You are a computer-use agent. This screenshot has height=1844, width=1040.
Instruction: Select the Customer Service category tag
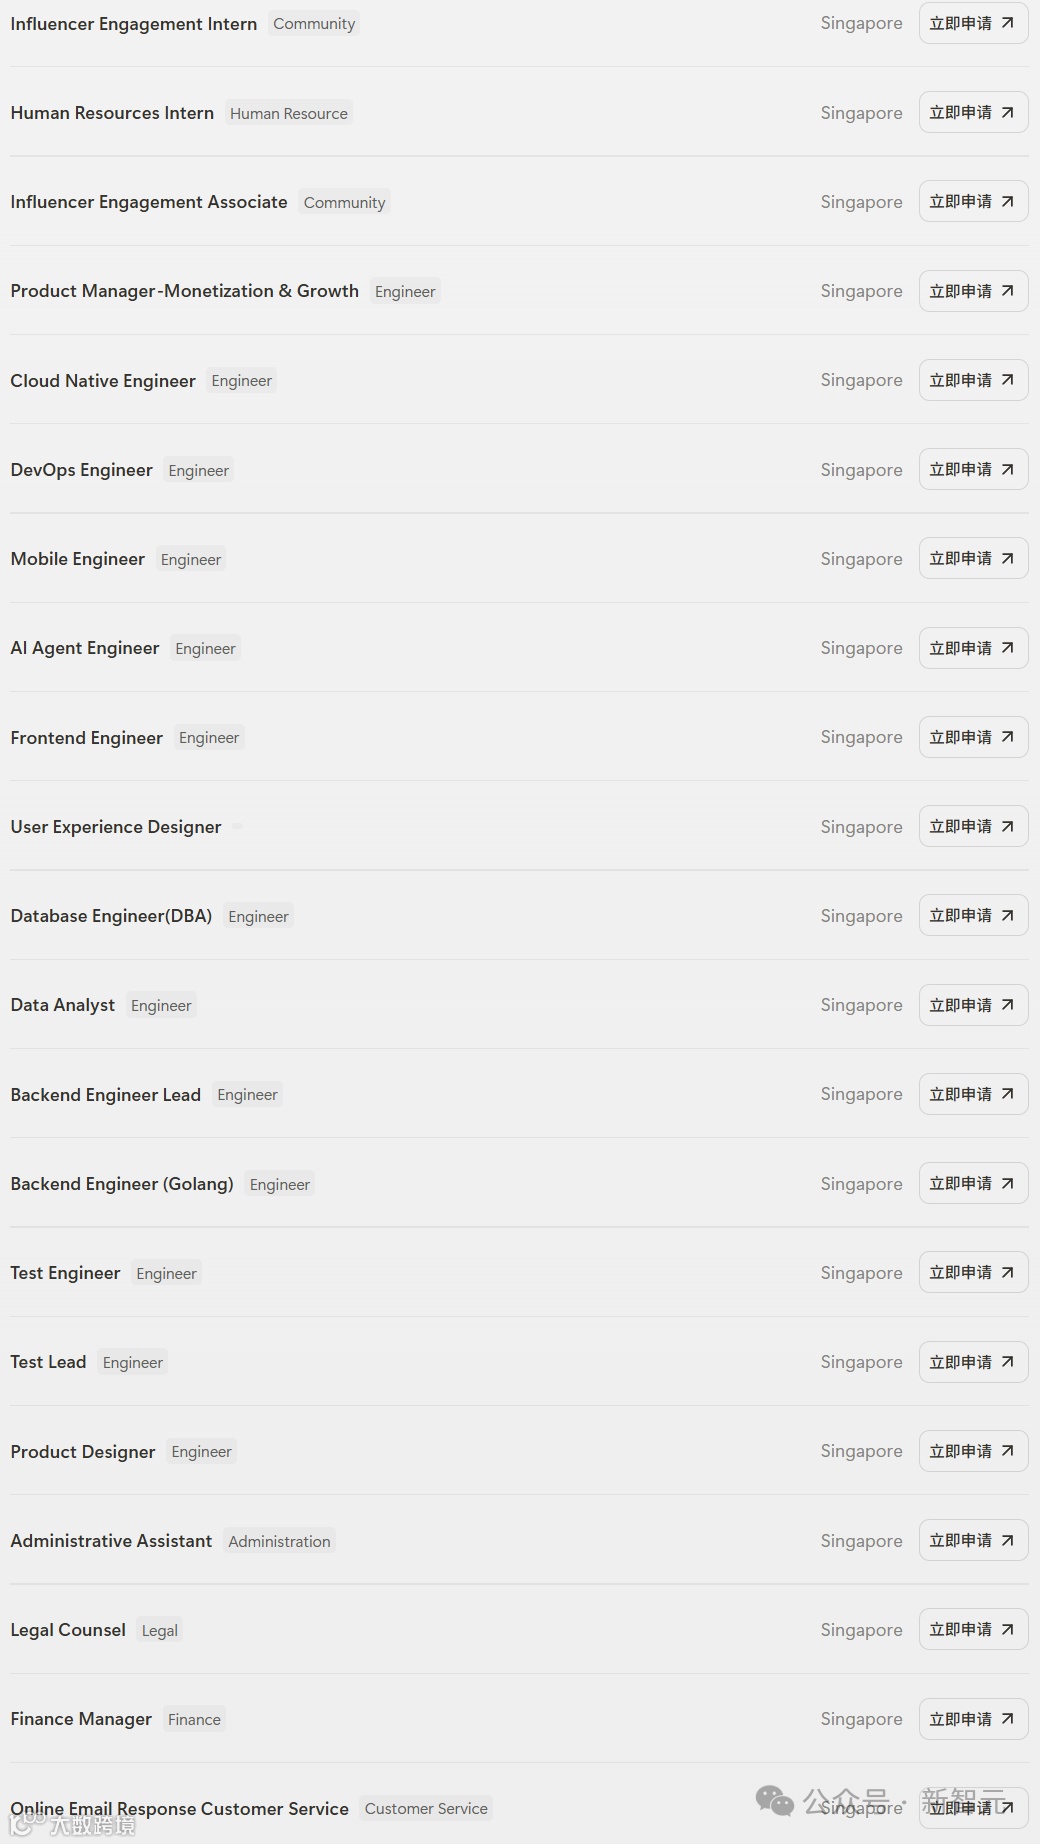click(426, 1808)
